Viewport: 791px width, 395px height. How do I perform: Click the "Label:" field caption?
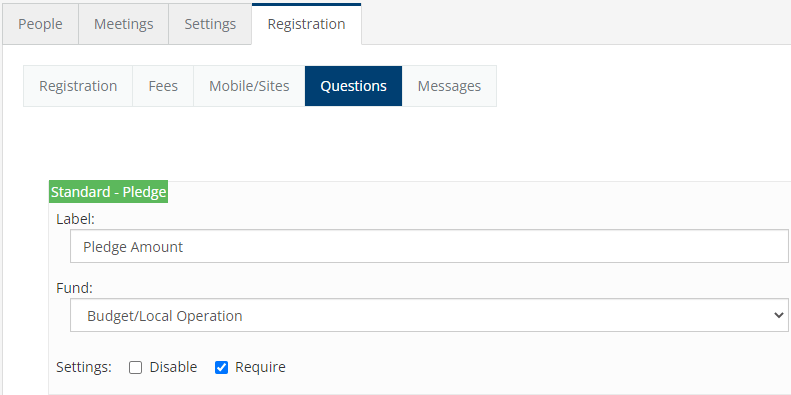[76, 219]
